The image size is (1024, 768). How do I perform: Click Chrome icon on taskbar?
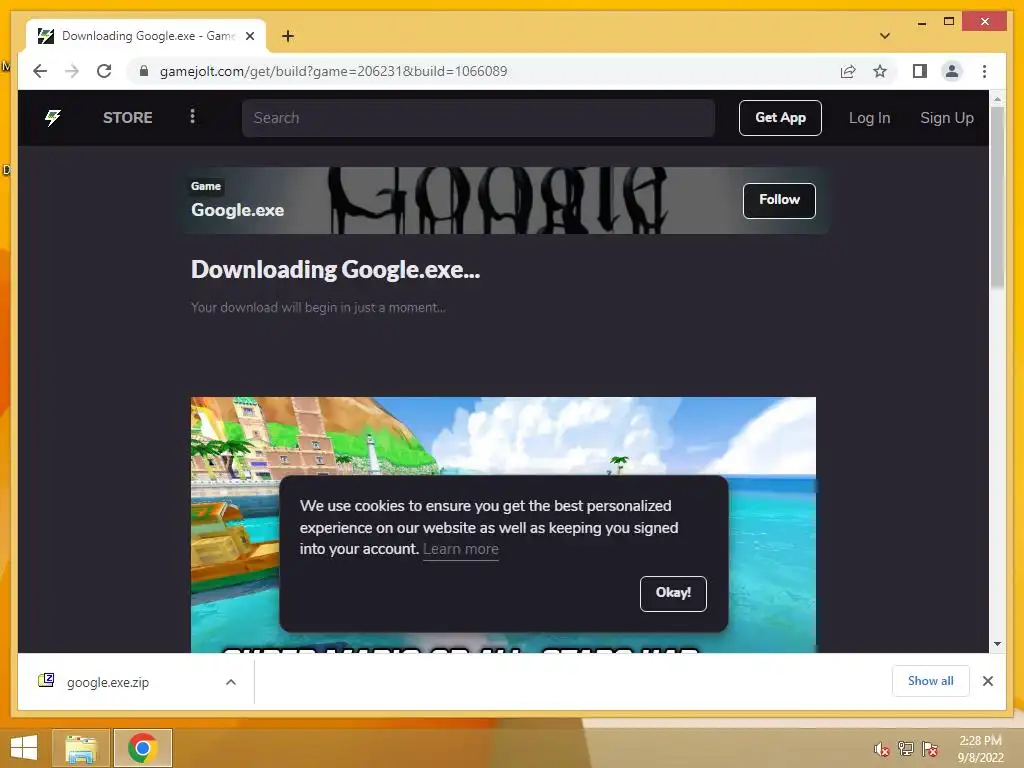pyautogui.click(x=142, y=748)
